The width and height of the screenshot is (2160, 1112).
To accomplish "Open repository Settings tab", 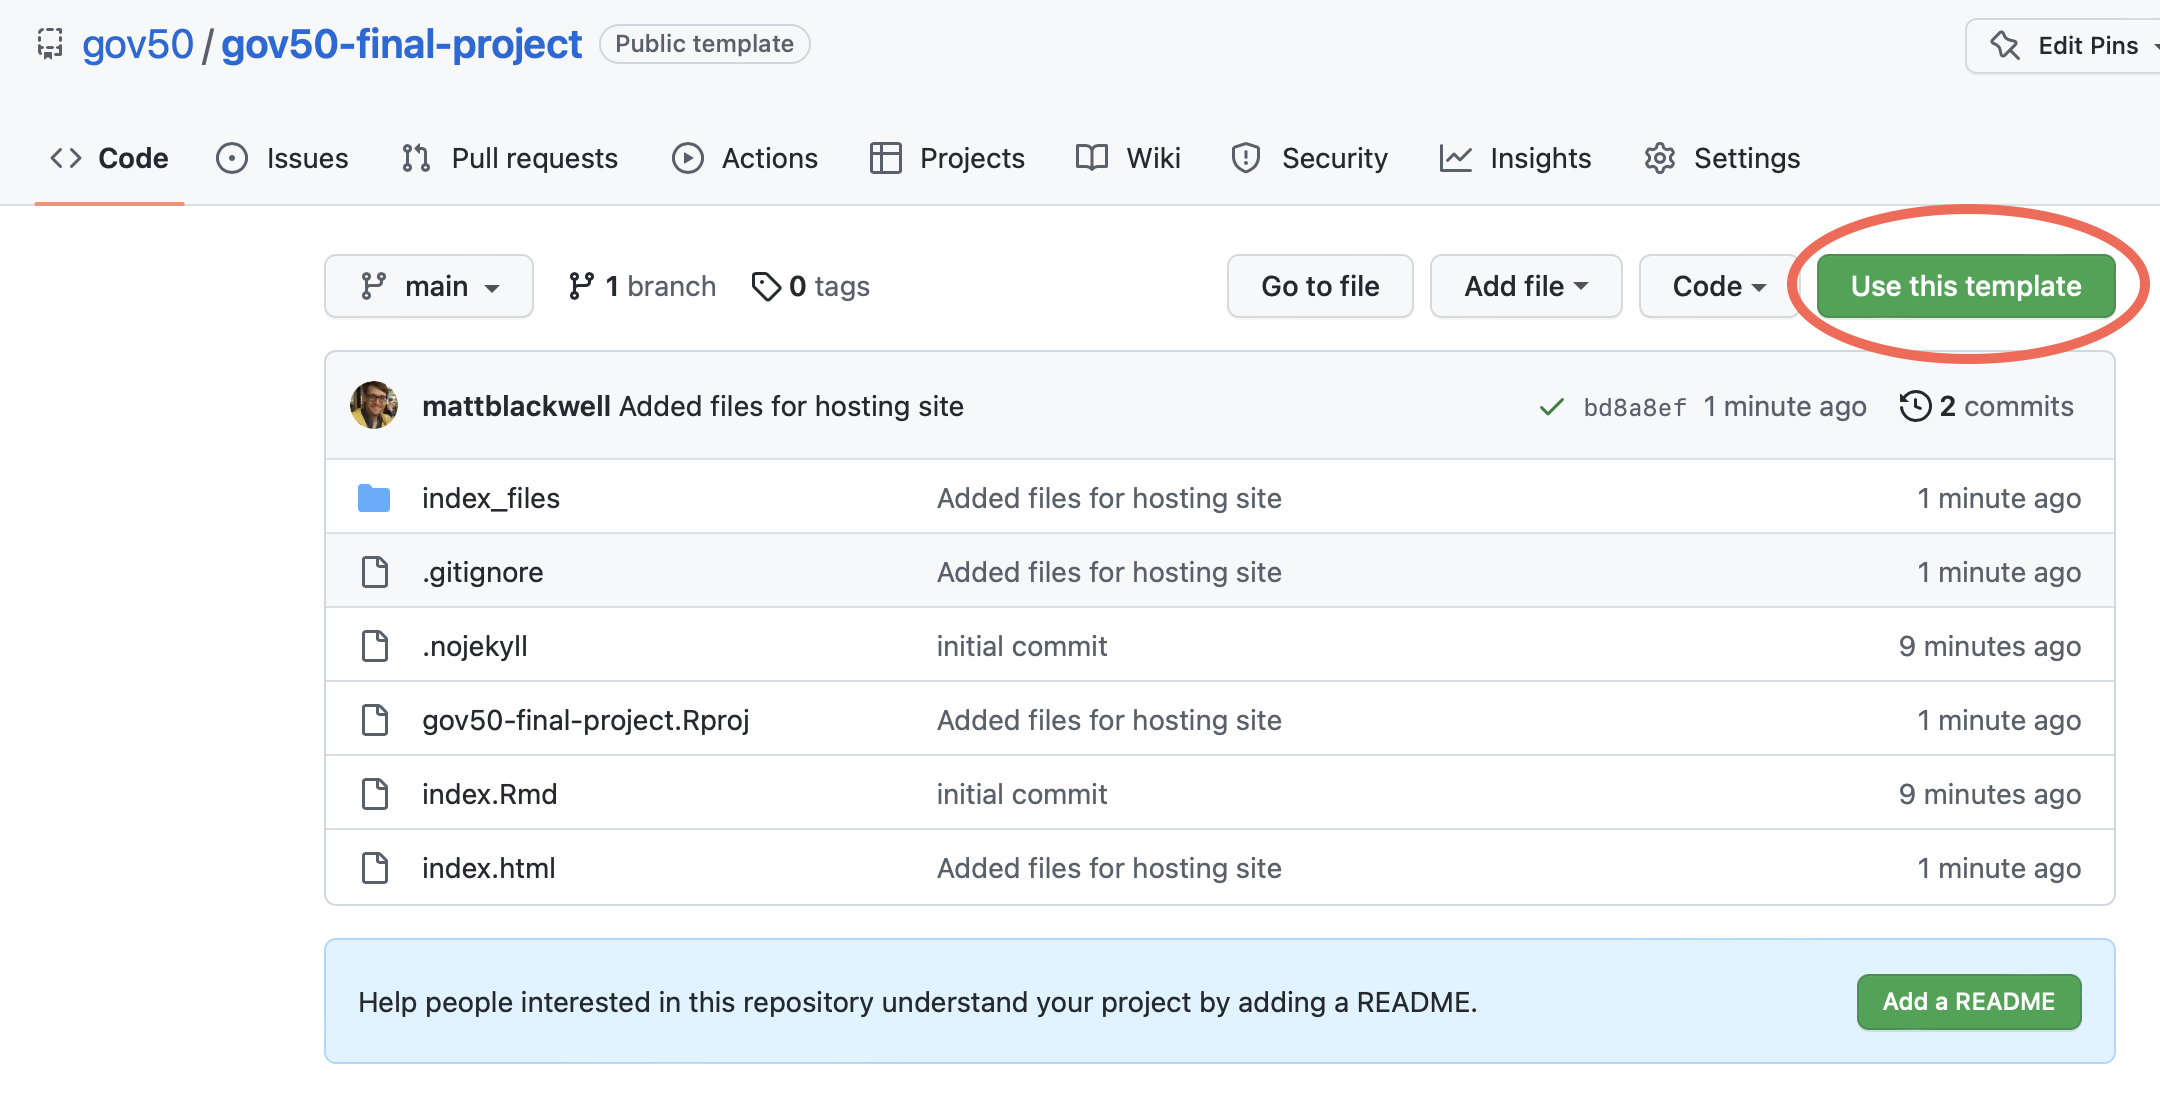I will (1721, 158).
